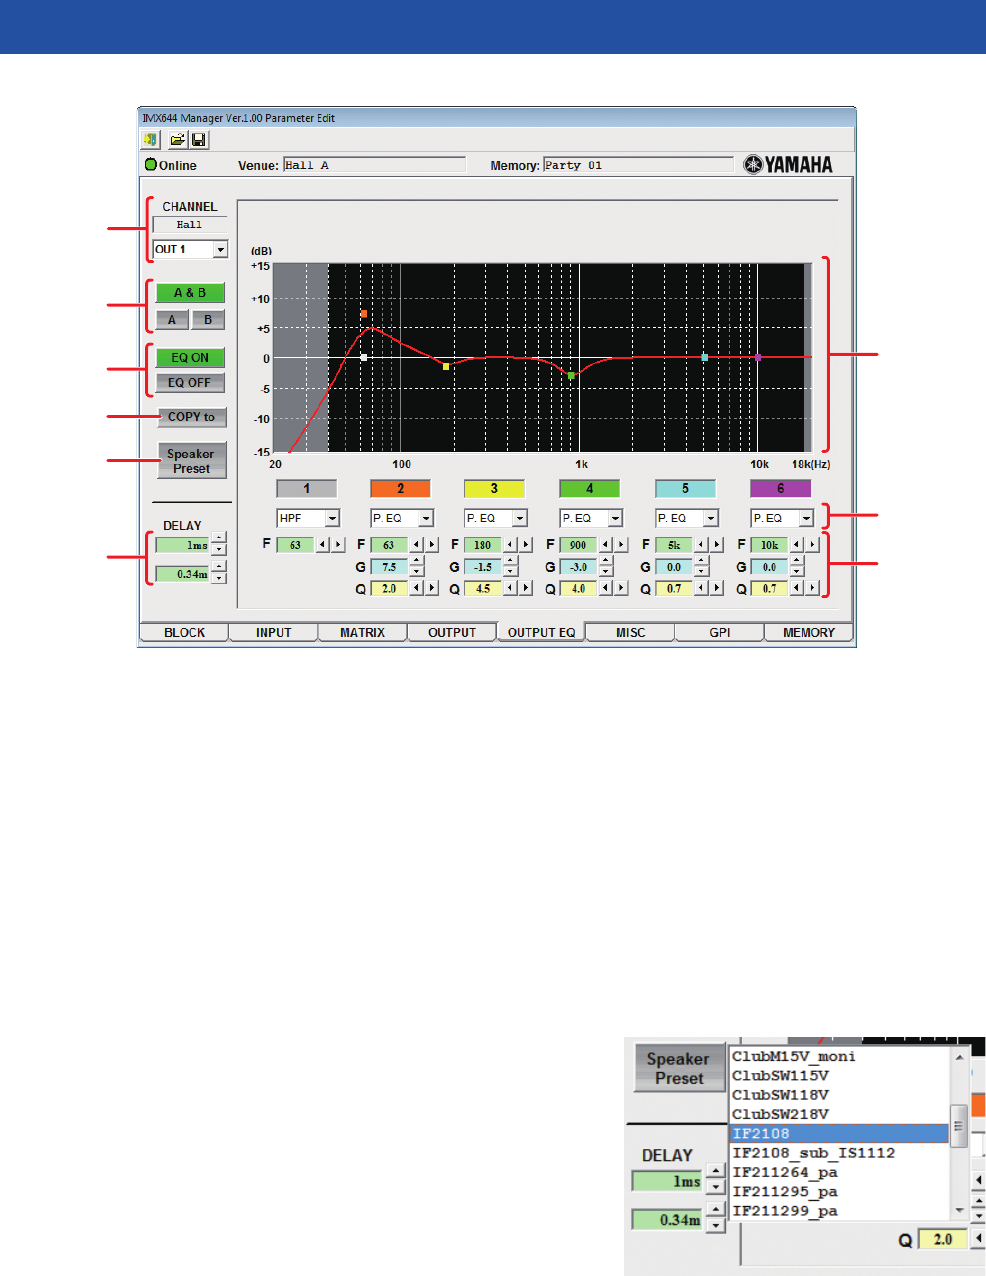Switch to the MATRIX tab
Screen dimensions: 986x1276
tap(362, 633)
